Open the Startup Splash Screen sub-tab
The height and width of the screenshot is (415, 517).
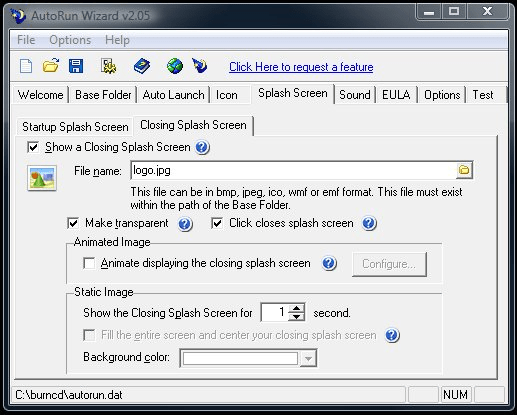75,127
